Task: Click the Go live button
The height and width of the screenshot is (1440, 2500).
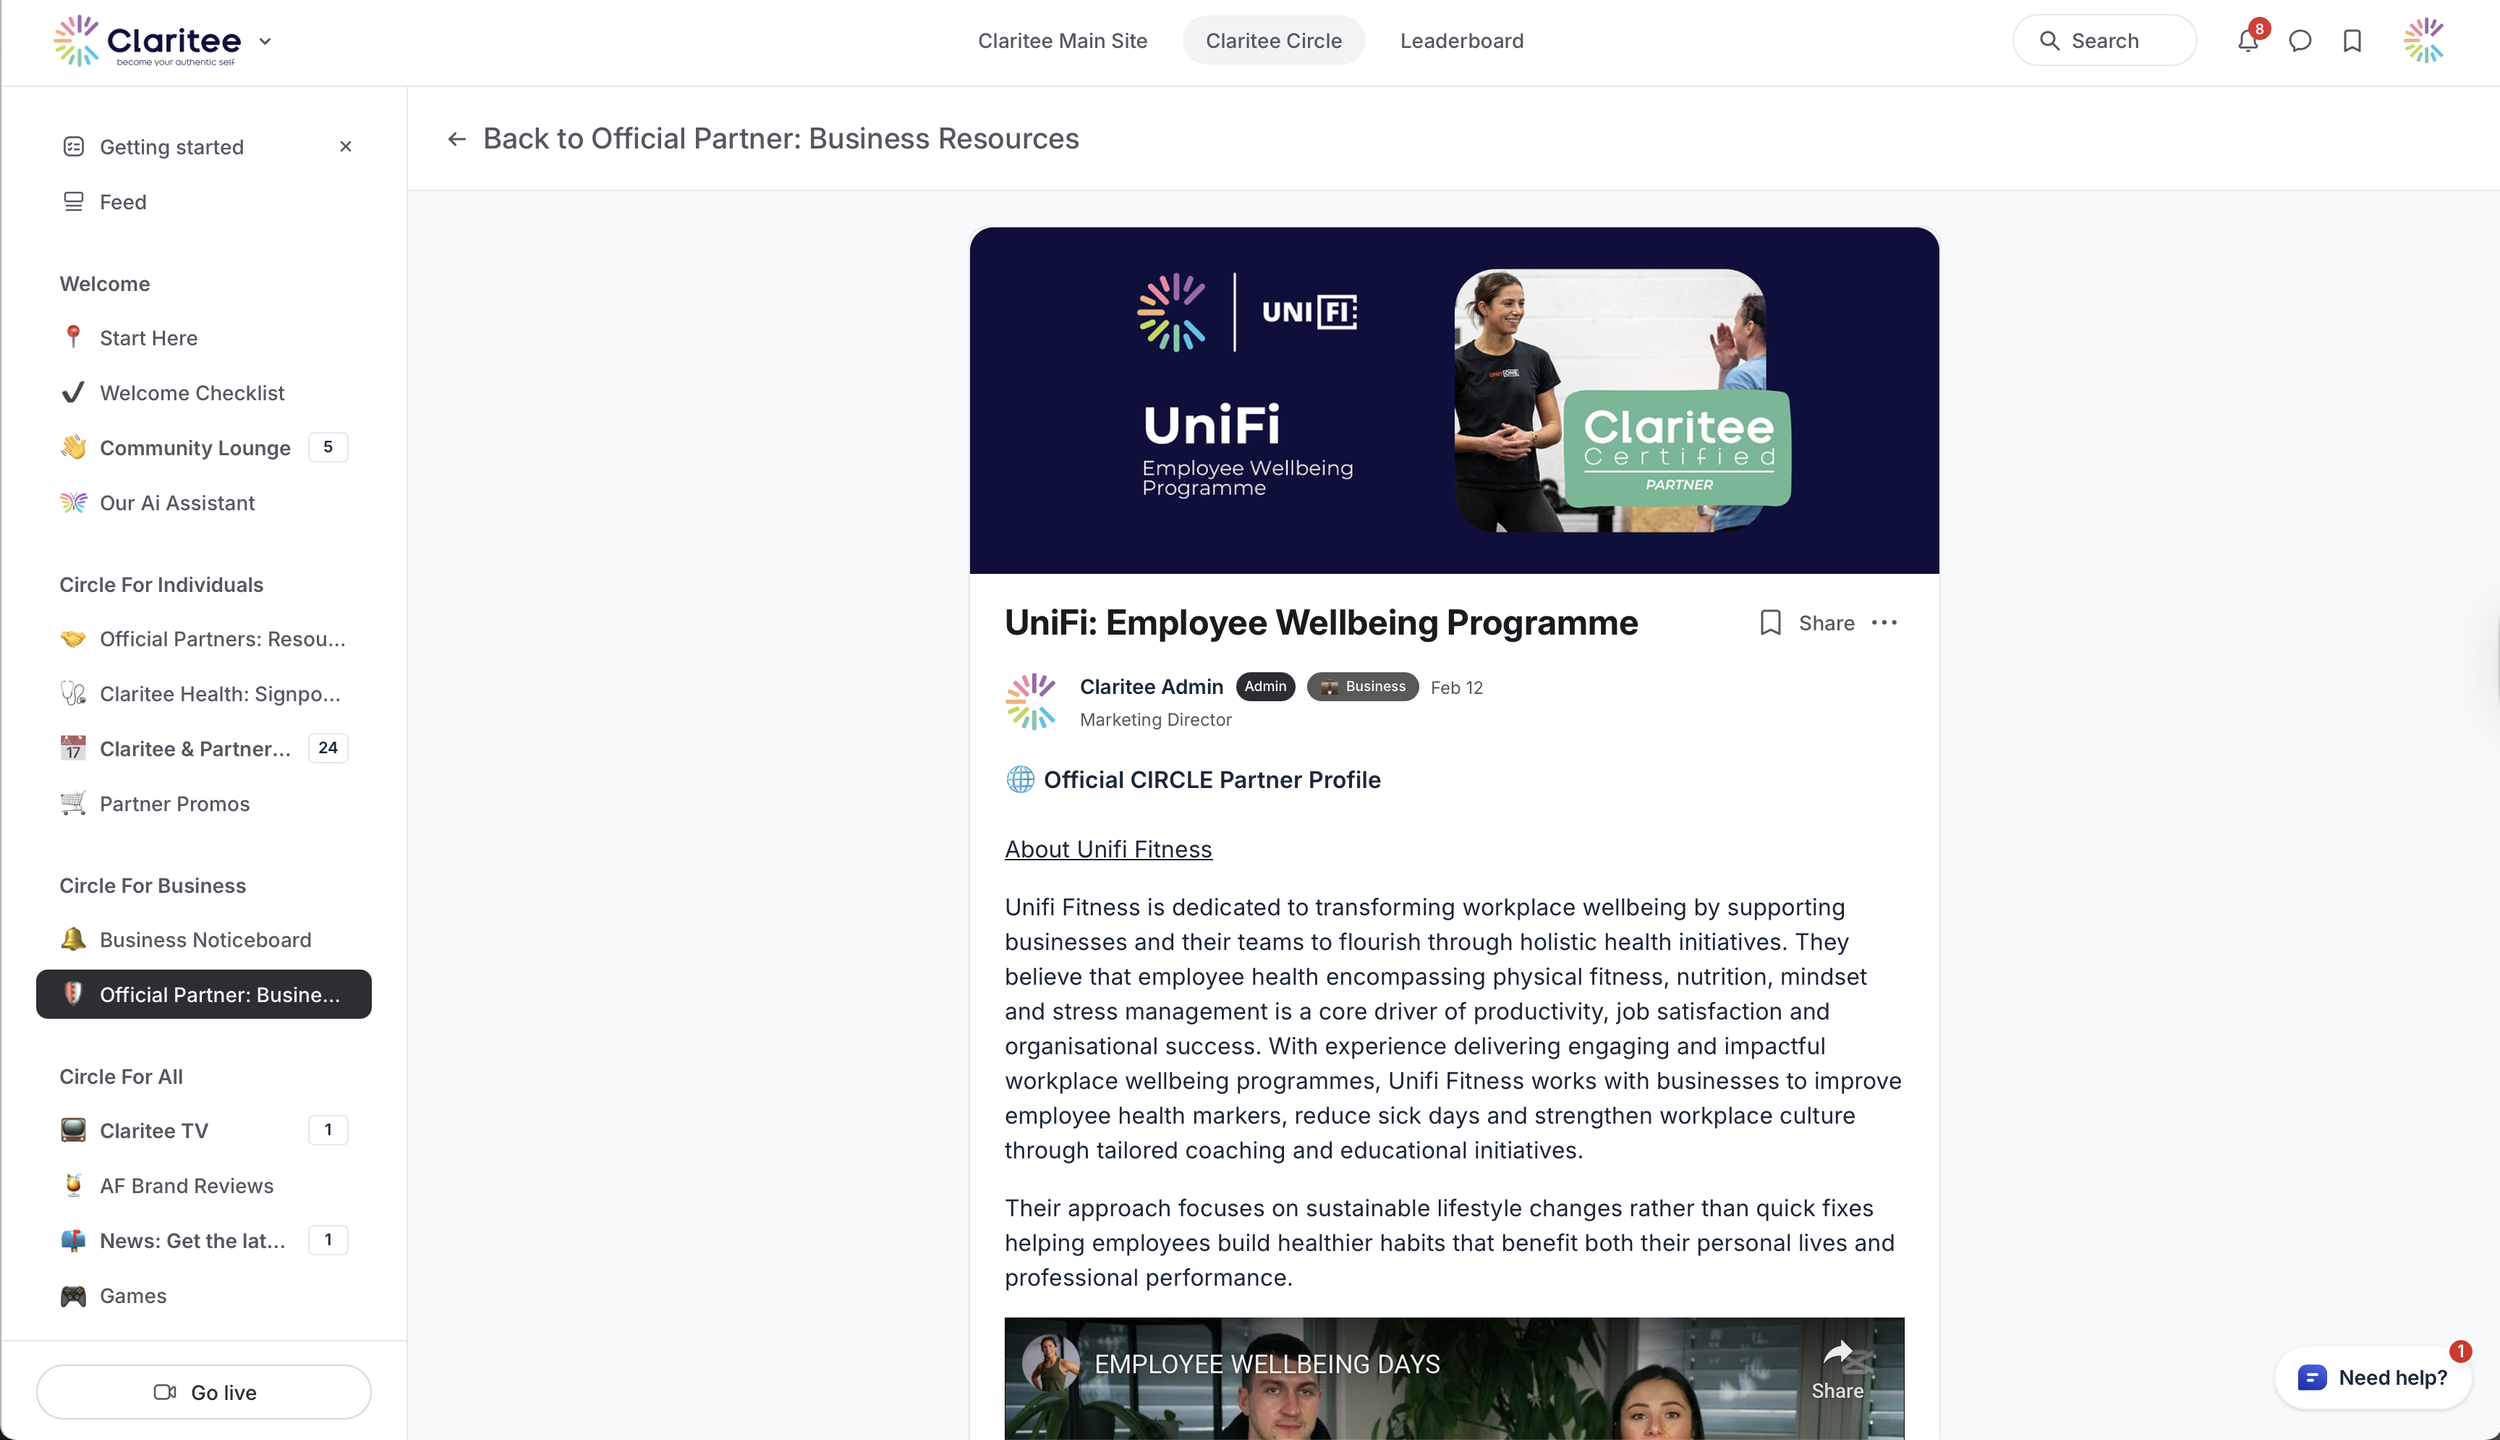Action: pyautogui.click(x=204, y=1392)
